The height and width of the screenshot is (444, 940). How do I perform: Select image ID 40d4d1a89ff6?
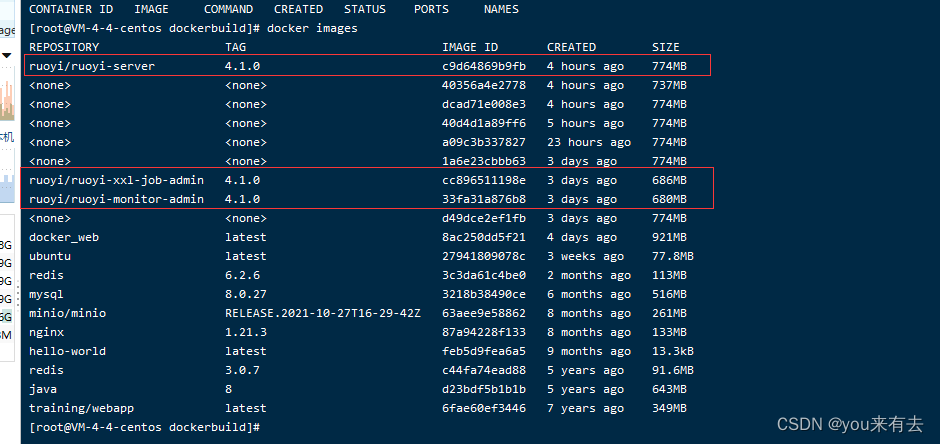(x=484, y=123)
